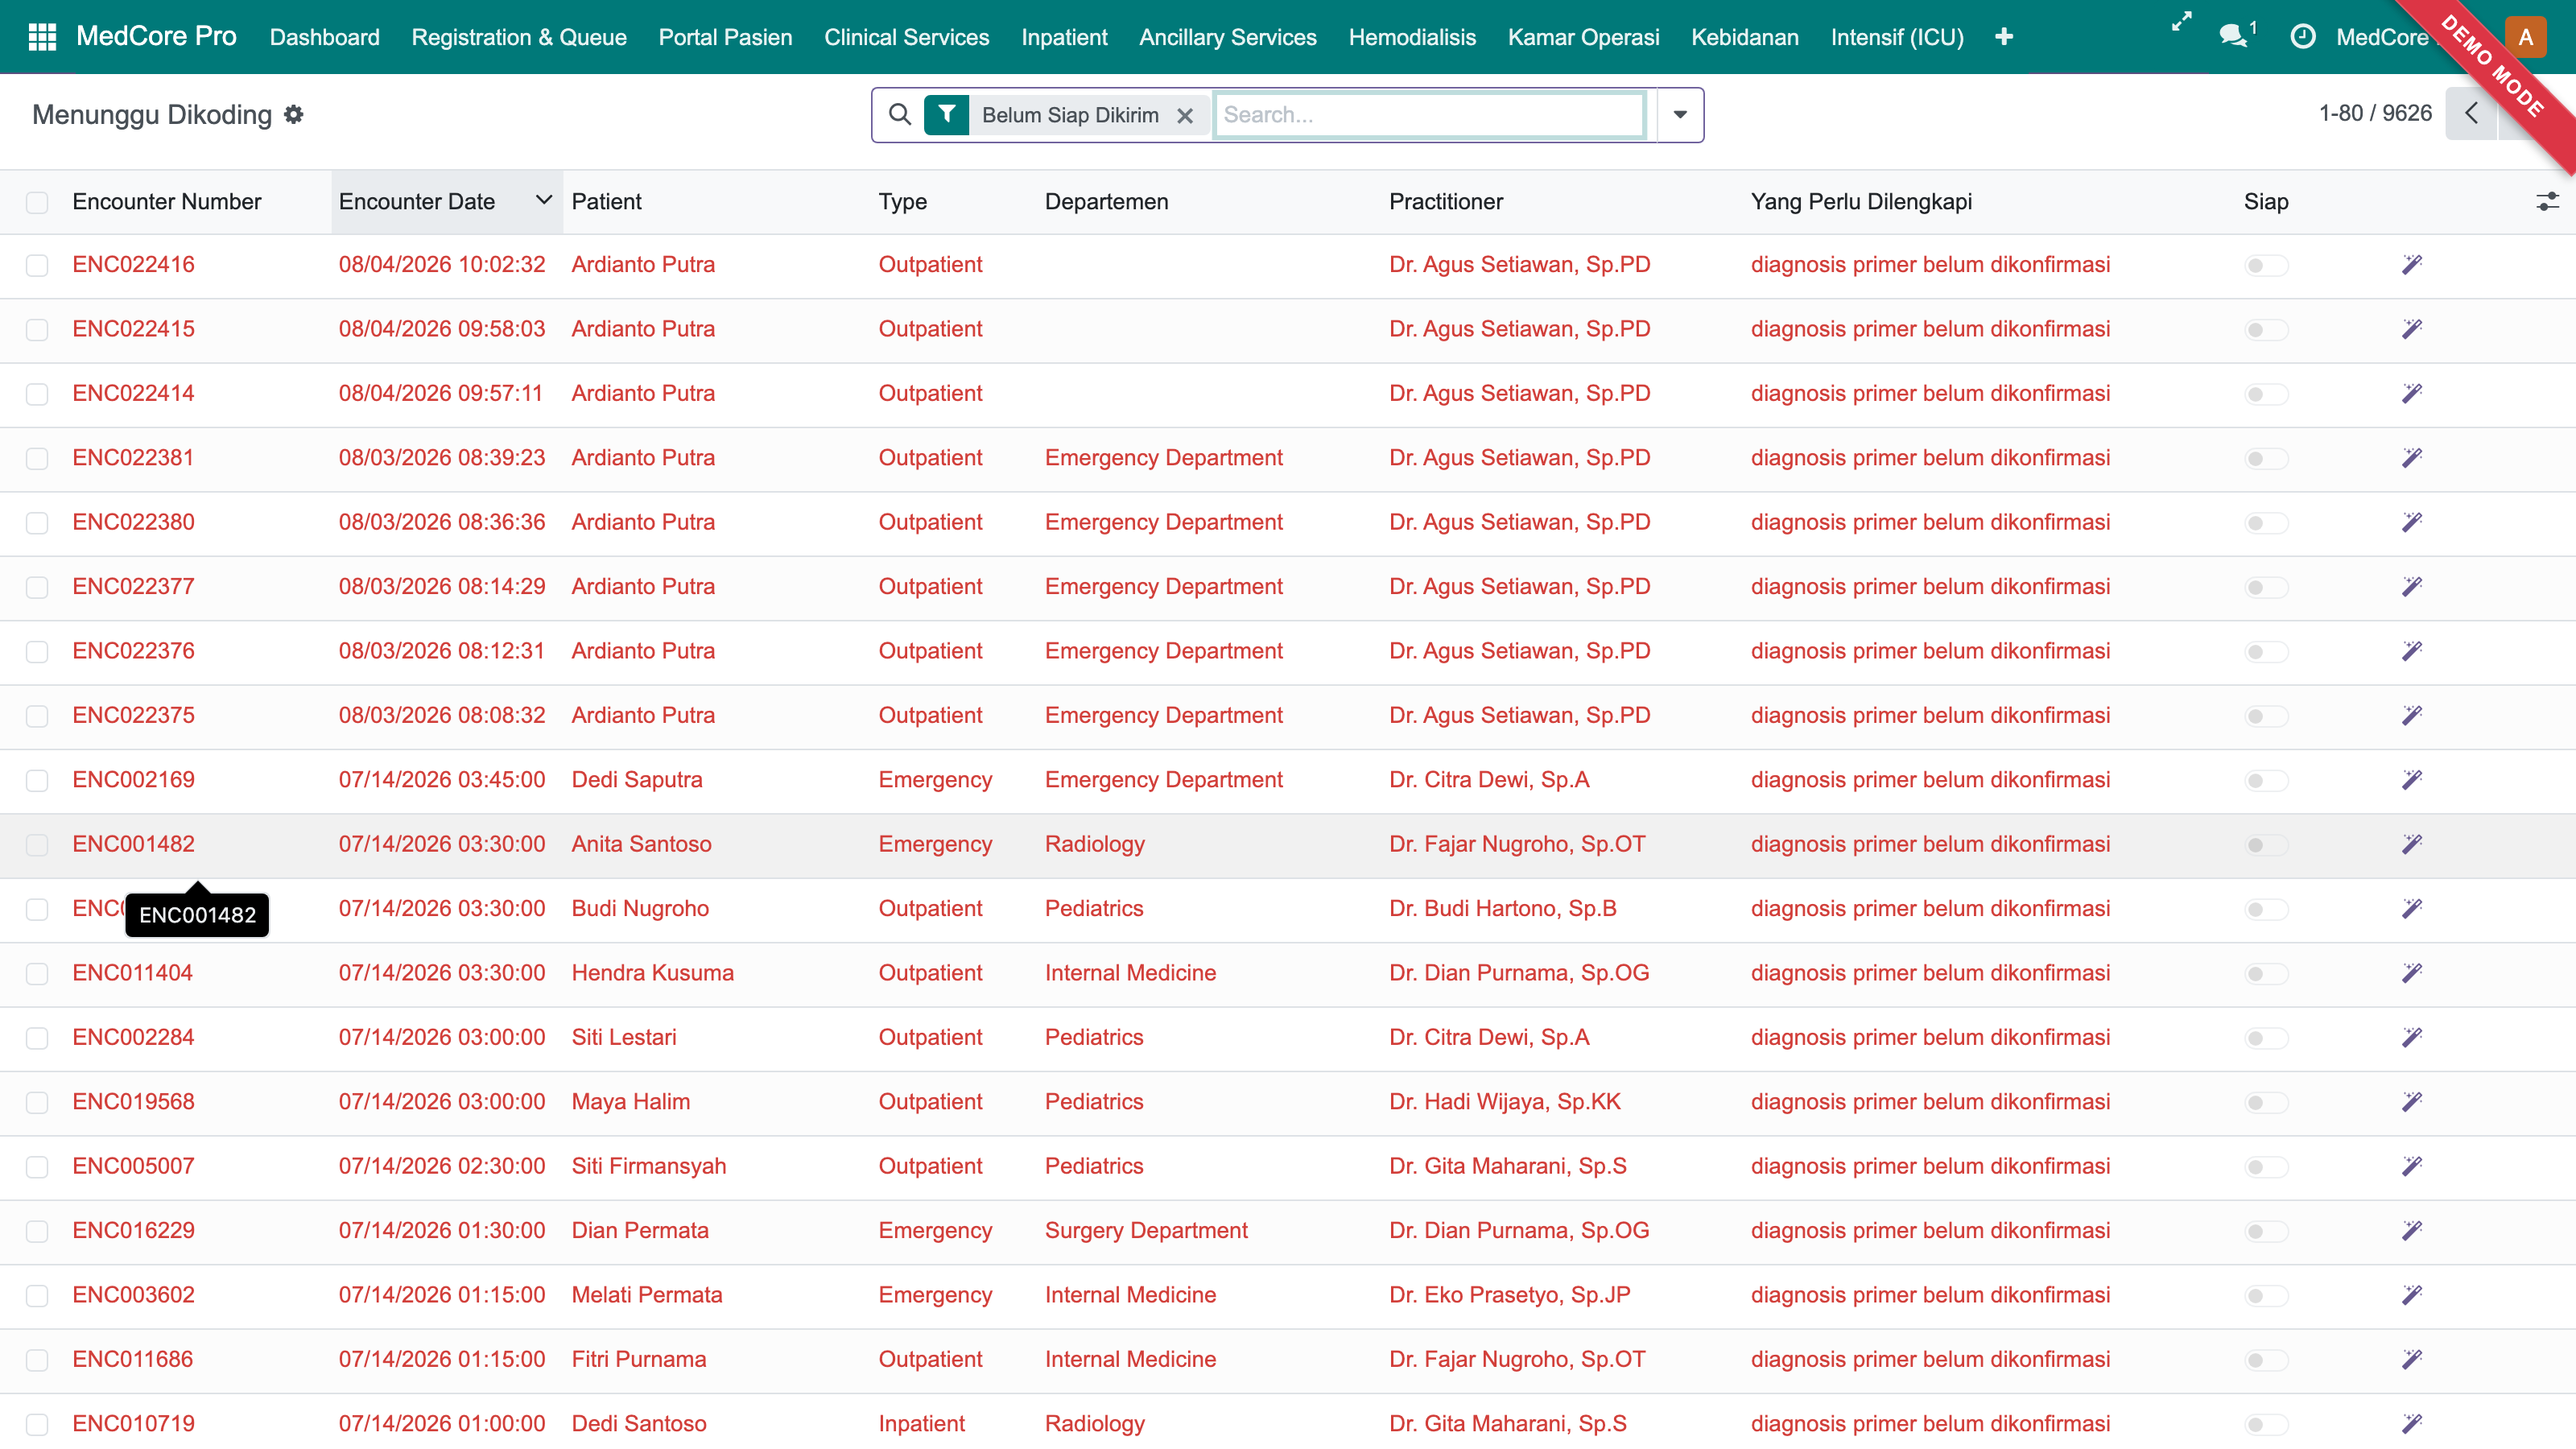Open the Hemodialisis menu
Image resolution: width=2576 pixels, height=1449 pixels.
tap(1412, 37)
